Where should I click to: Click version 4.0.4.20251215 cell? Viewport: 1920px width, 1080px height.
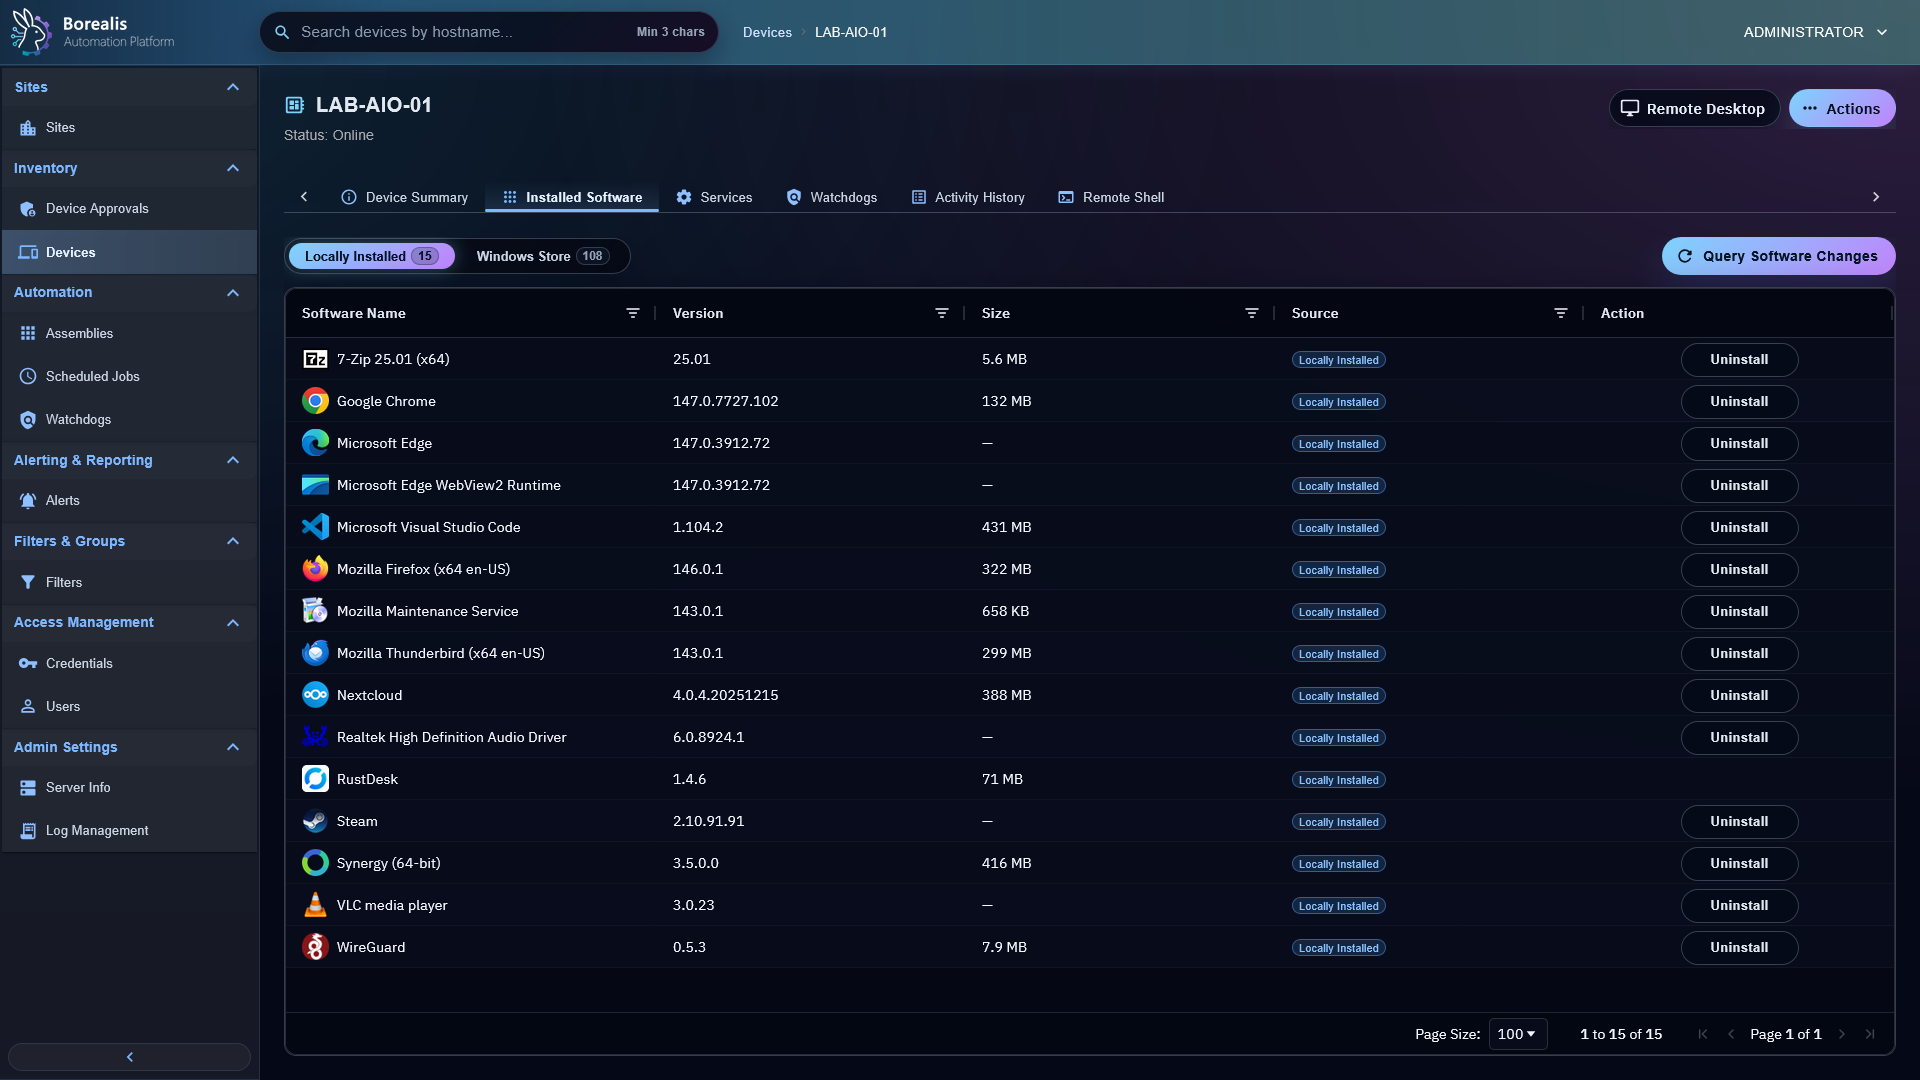(725, 695)
